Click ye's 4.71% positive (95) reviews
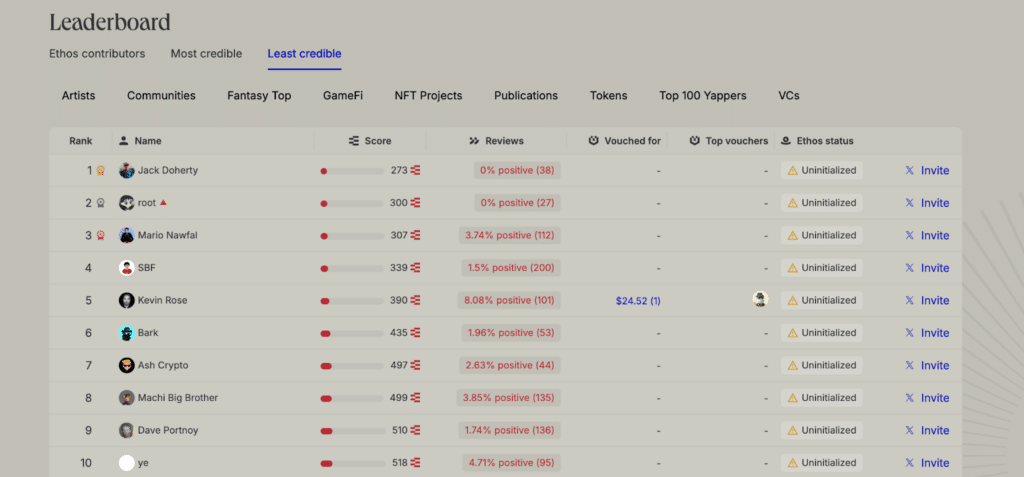 coord(511,463)
